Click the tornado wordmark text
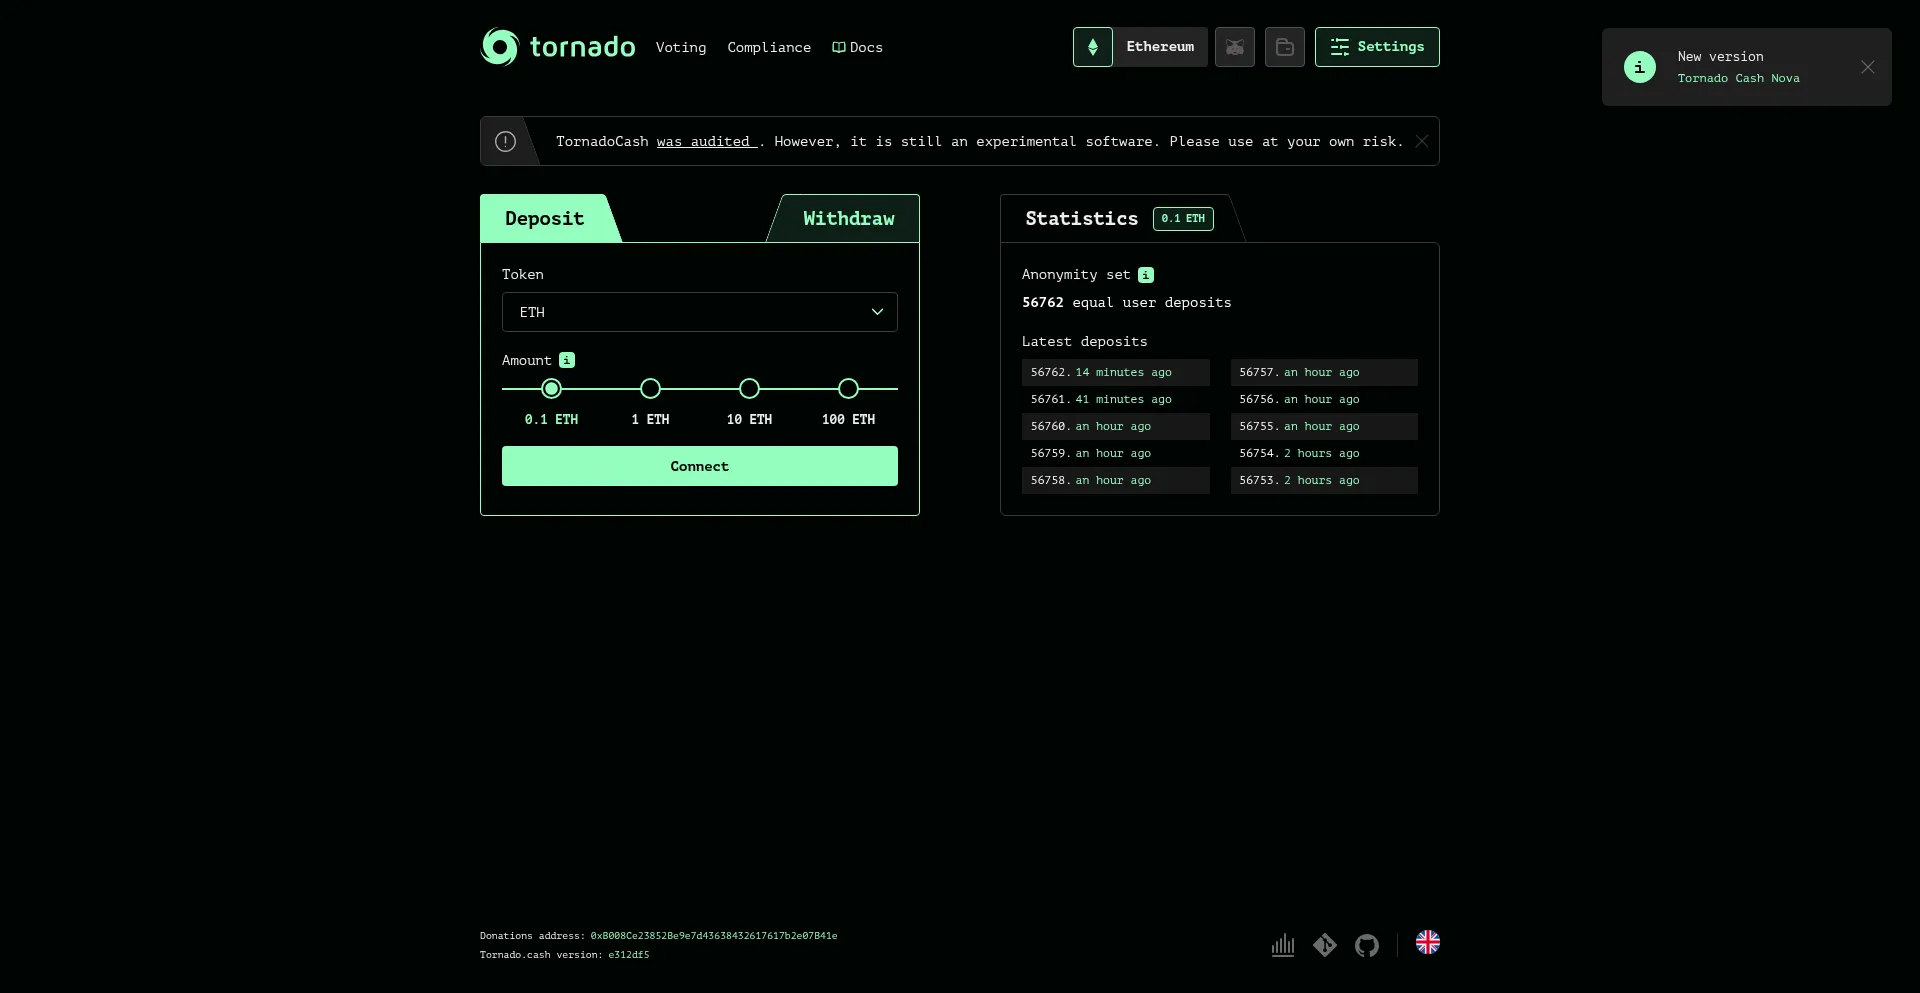Viewport: 1920px width, 993px height. (582, 47)
